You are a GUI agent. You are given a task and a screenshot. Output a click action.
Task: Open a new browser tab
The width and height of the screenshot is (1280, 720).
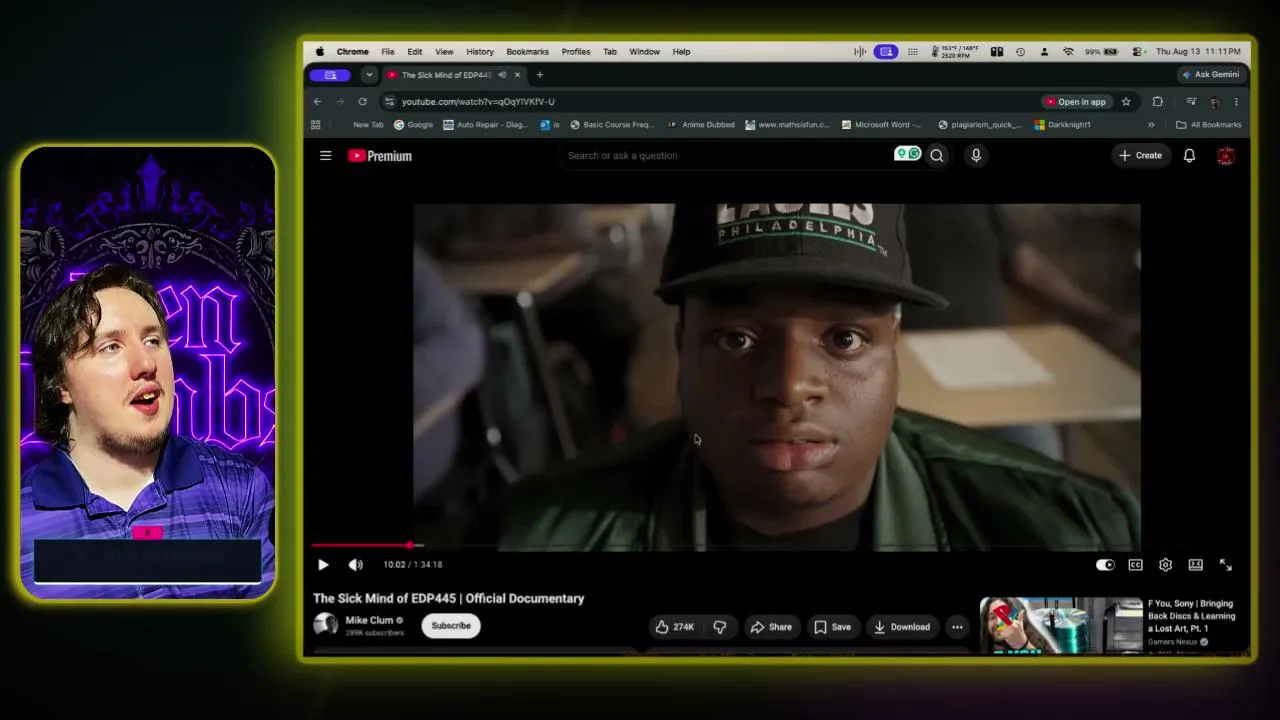click(x=540, y=74)
